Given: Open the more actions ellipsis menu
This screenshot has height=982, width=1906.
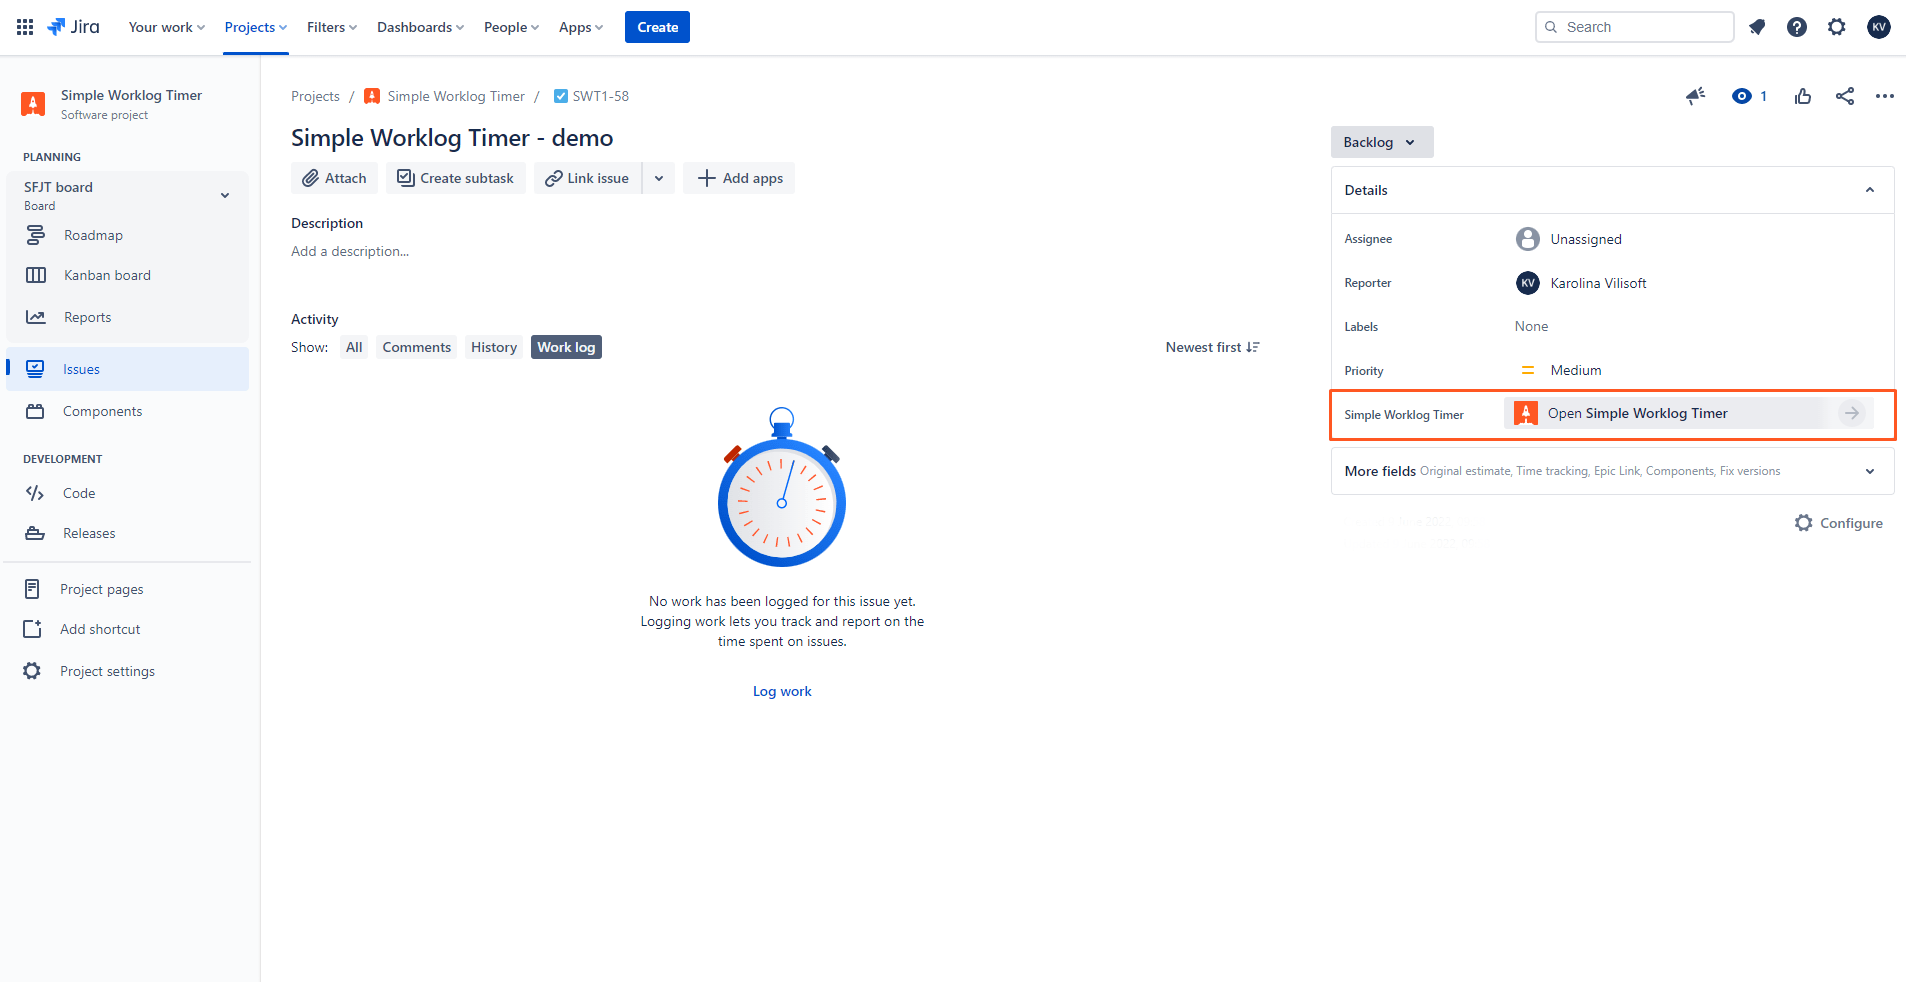Looking at the screenshot, I should tap(1885, 96).
